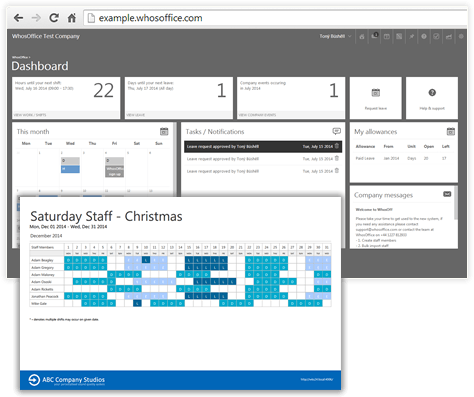The width and height of the screenshot is (474, 397).
Task: Click the Help & support tile
Action: point(432,98)
